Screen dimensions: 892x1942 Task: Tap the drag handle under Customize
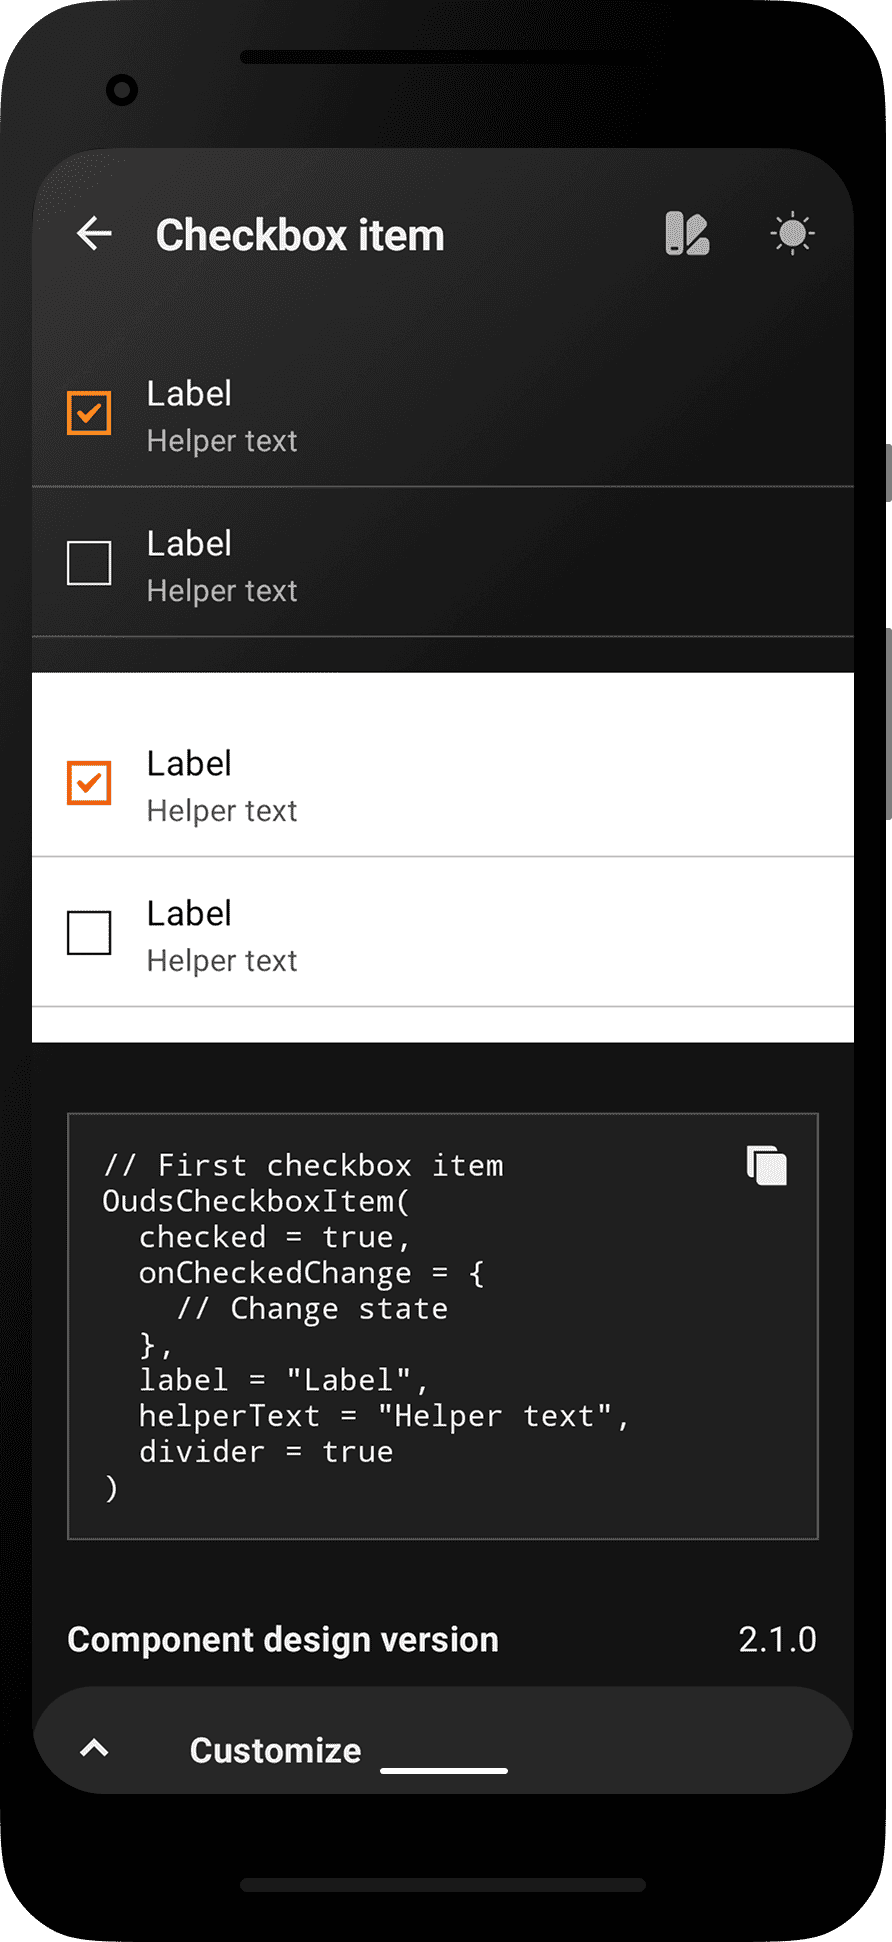coord(443,1772)
